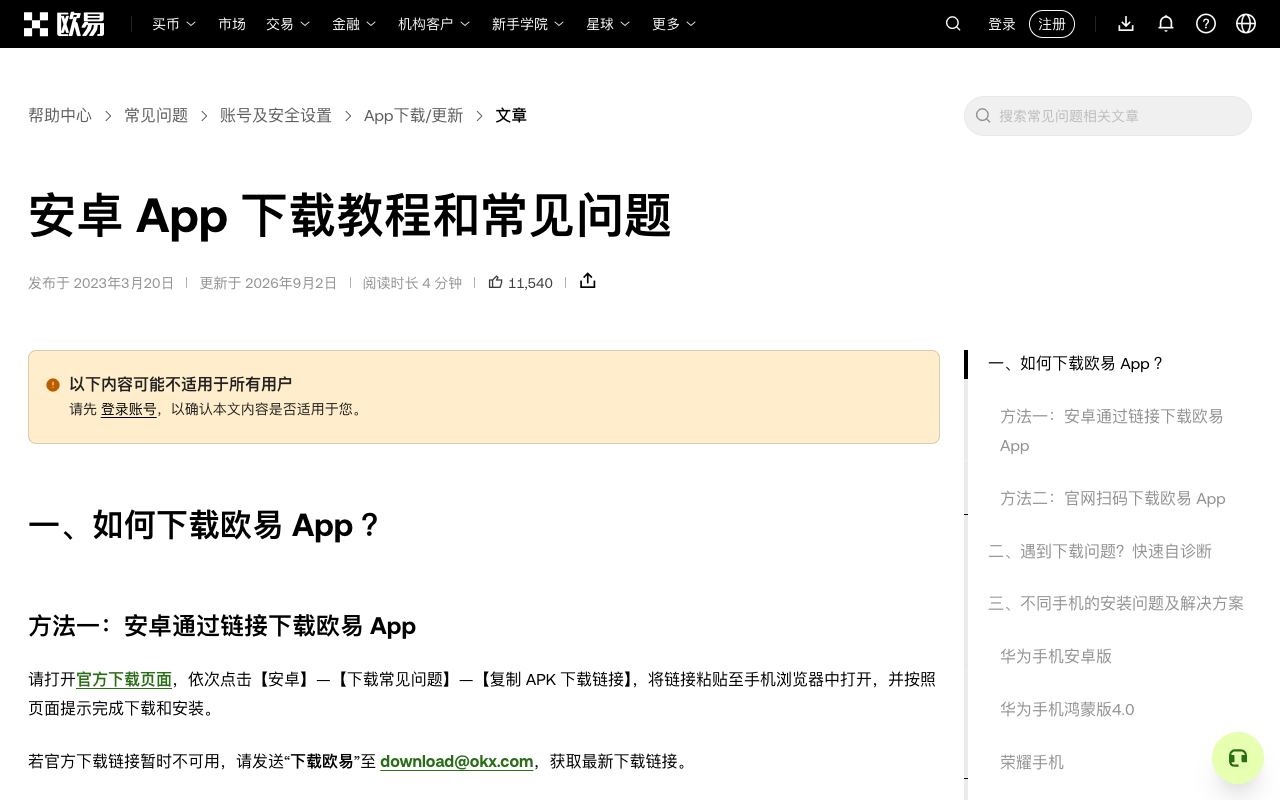The image size is (1280, 800).
Task: Open customer support chat bubble
Action: pos(1238,758)
